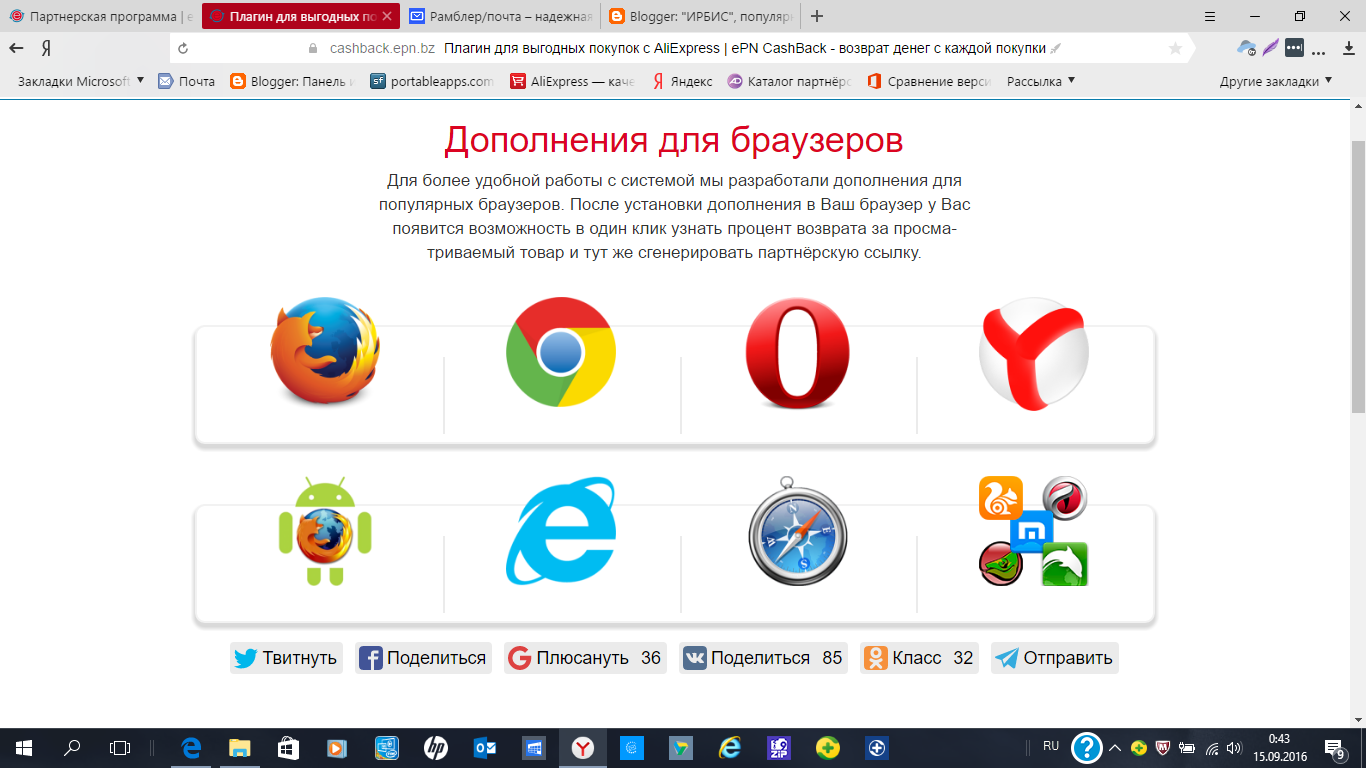Click the VK Поделиться button
Screen dimensions: 1366x768
point(763,658)
